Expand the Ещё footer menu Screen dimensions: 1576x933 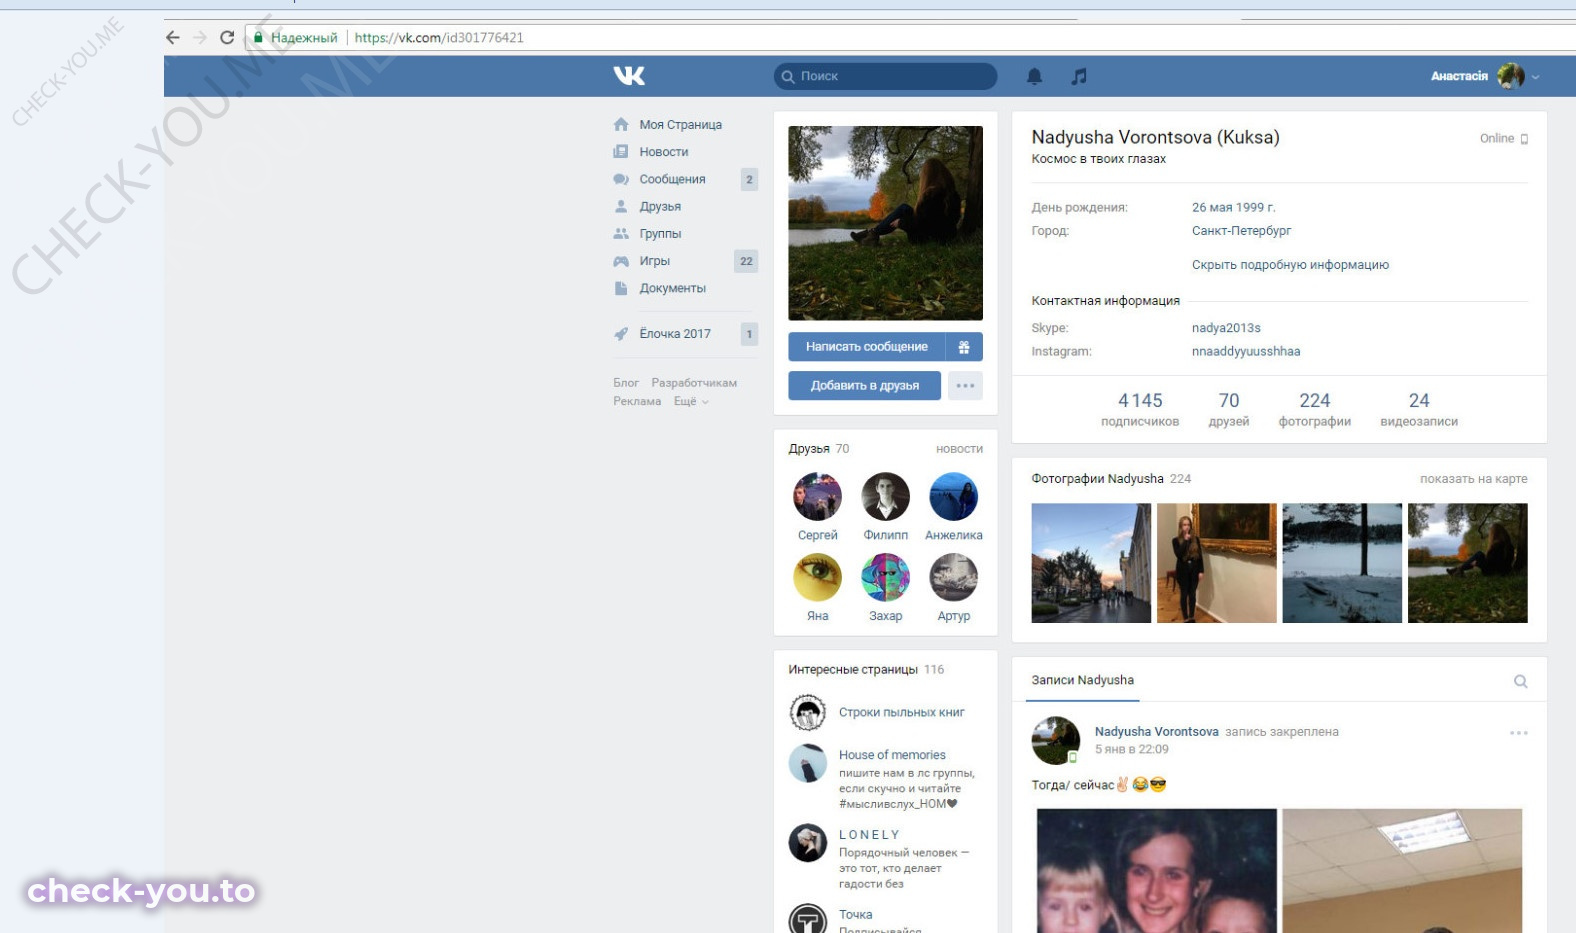click(691, 401)
